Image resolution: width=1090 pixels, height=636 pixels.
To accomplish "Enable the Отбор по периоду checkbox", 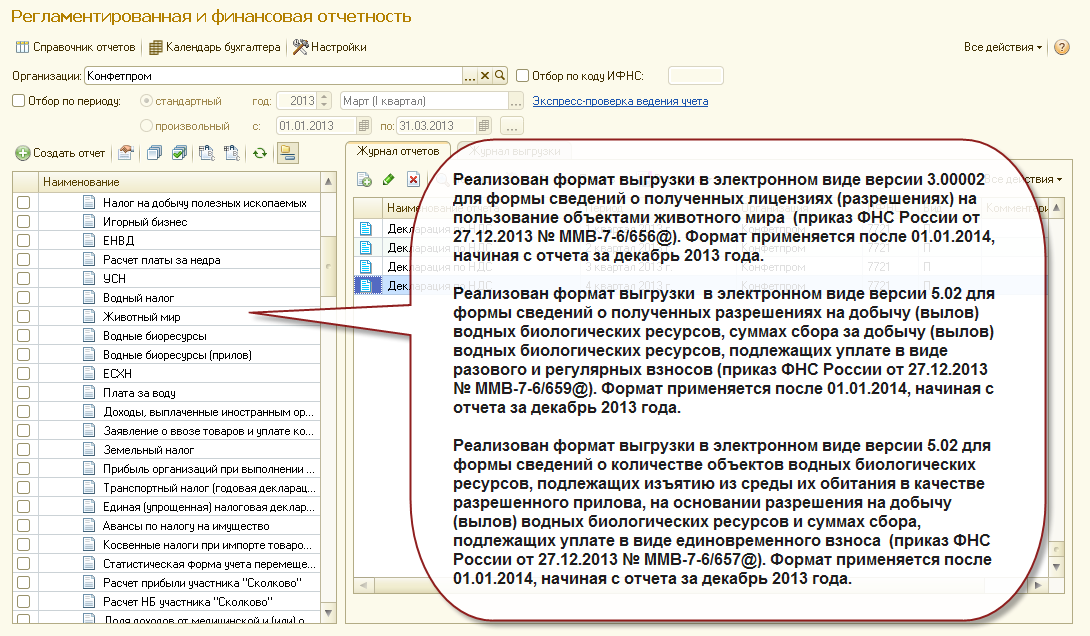I will [x=18, y=101].
